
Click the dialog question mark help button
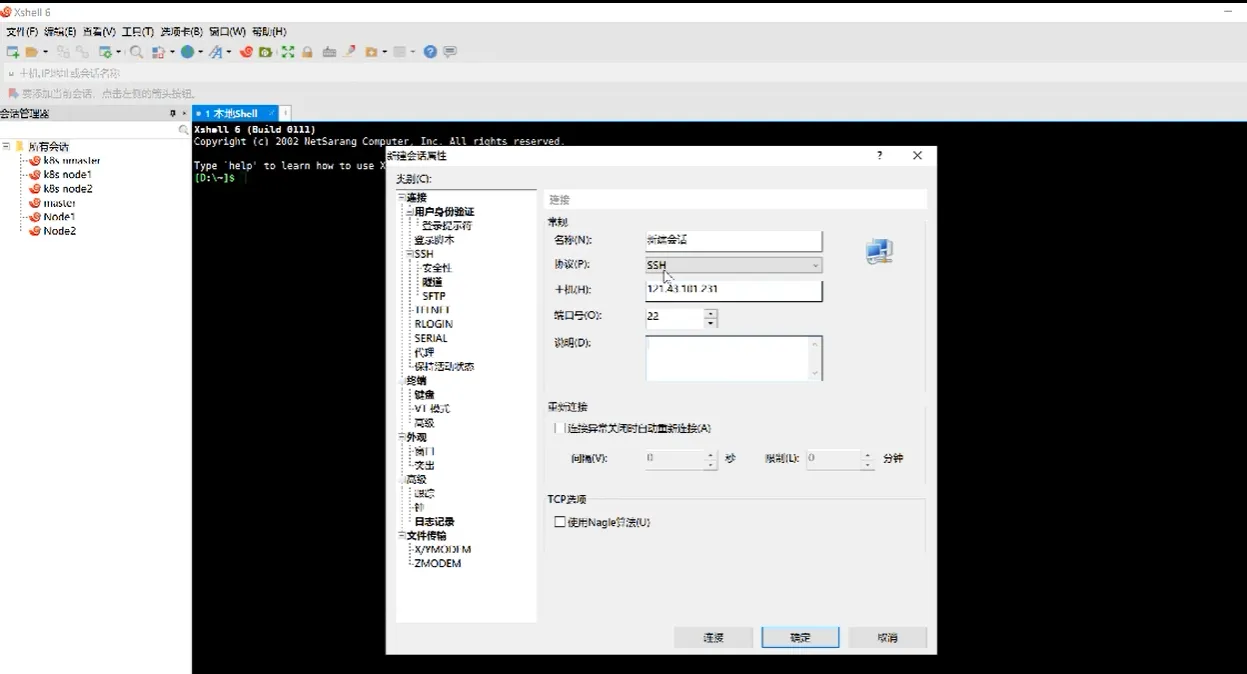(880, 156)
